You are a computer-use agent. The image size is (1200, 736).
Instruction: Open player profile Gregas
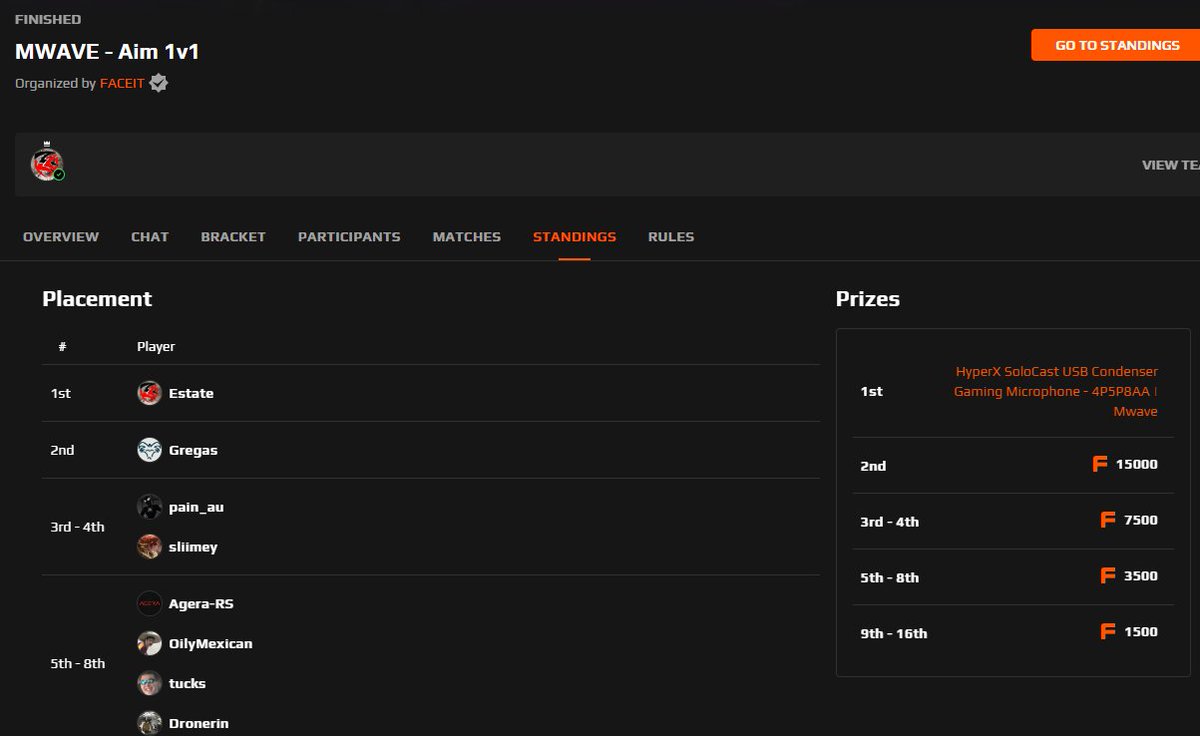pyautogui.click(x=193, y=450)
